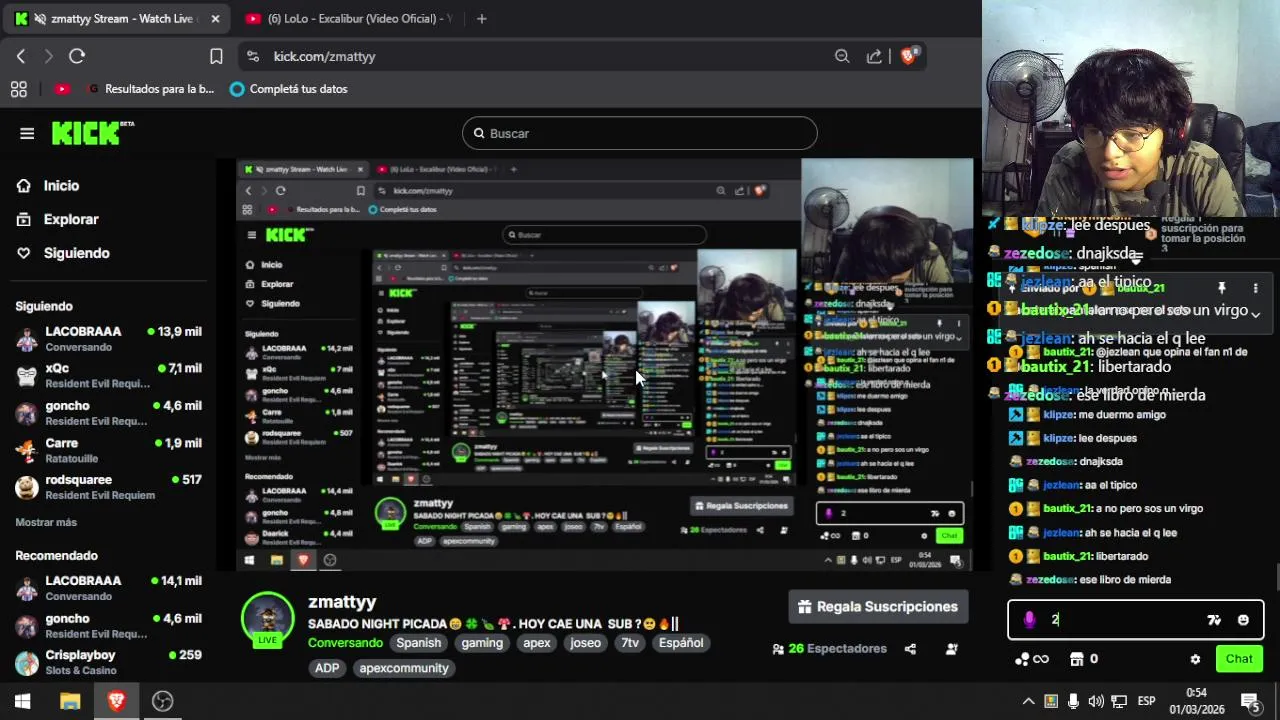The height and width of the screenshot is (720, 1280).
Task: Switch to the LoLo Excalibur YouTube tab
Action: [x=348, y=19]
